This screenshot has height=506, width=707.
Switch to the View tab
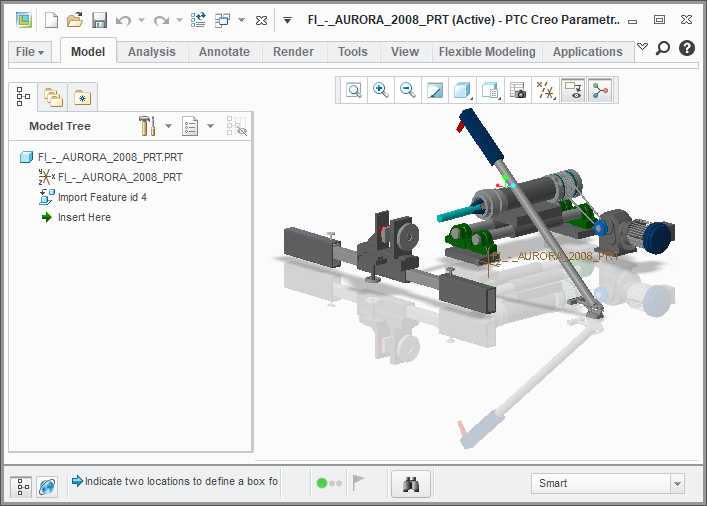click(x=405, y=52)
